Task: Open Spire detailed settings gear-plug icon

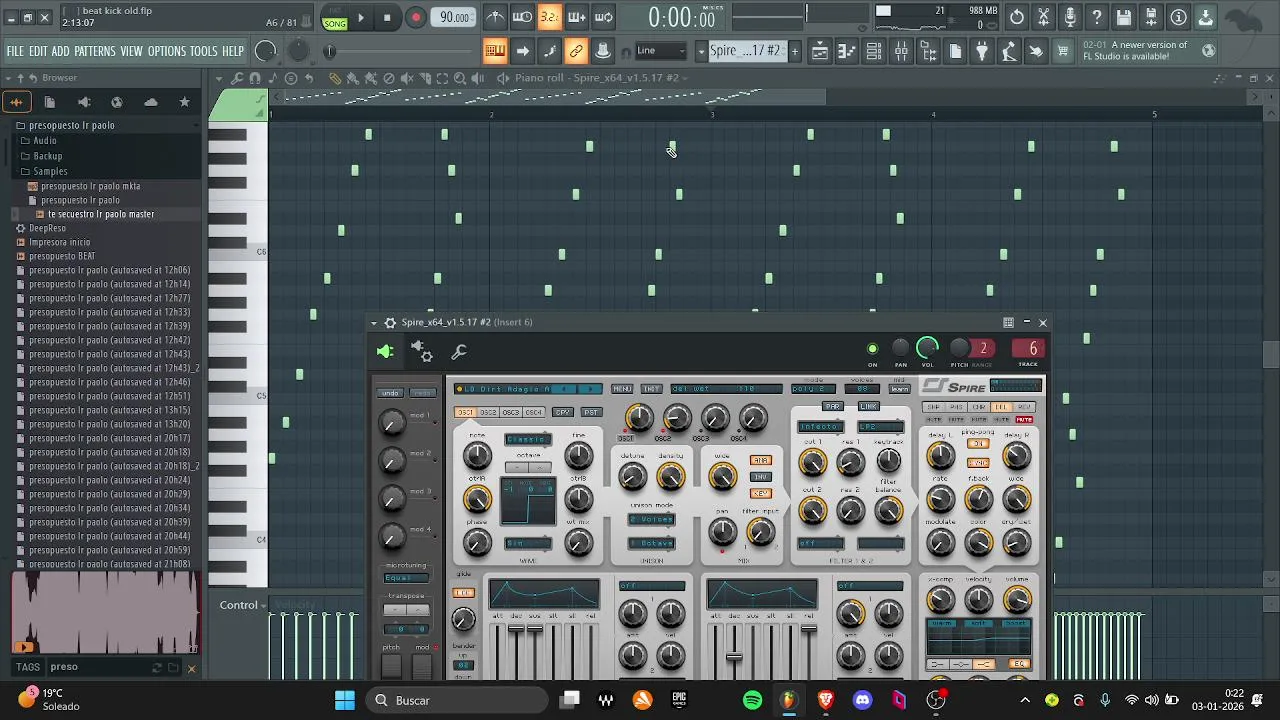Action: (422, 351)
